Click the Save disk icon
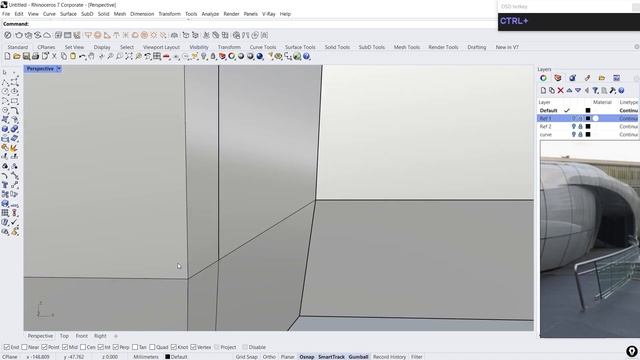This screenshot has width=640, height=360. 26,56
